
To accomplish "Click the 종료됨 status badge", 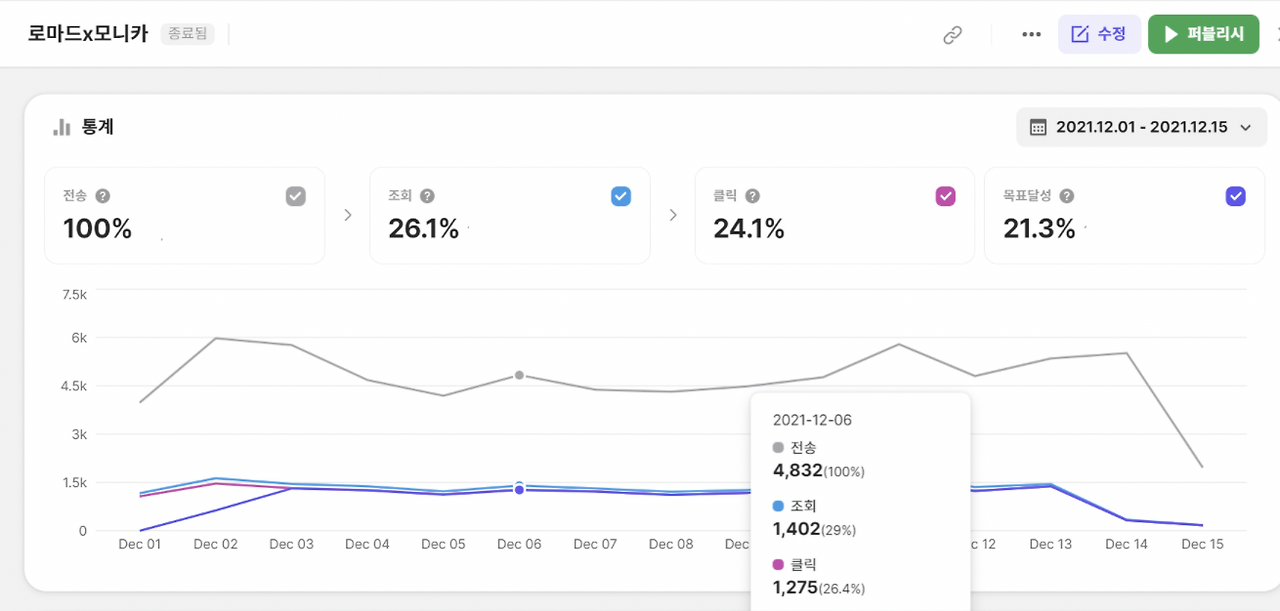I will (187, 34).
